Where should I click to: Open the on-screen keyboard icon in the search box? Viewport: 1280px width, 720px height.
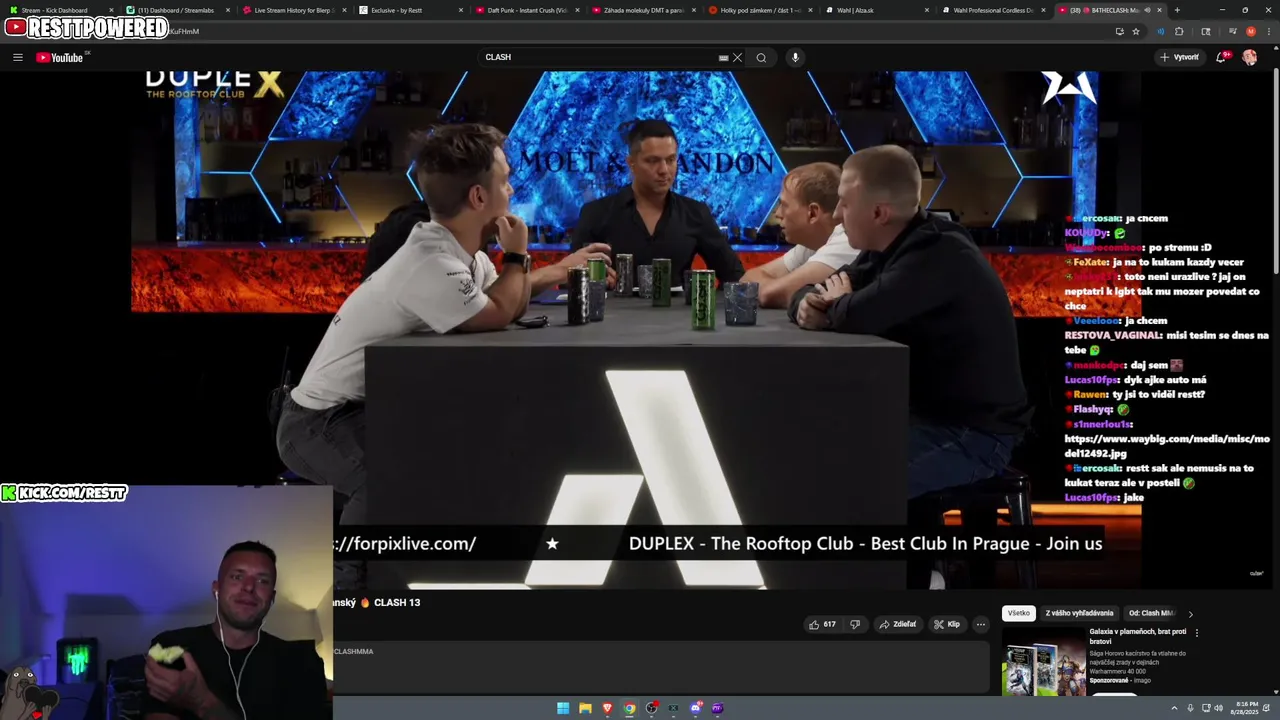(723, 57)
